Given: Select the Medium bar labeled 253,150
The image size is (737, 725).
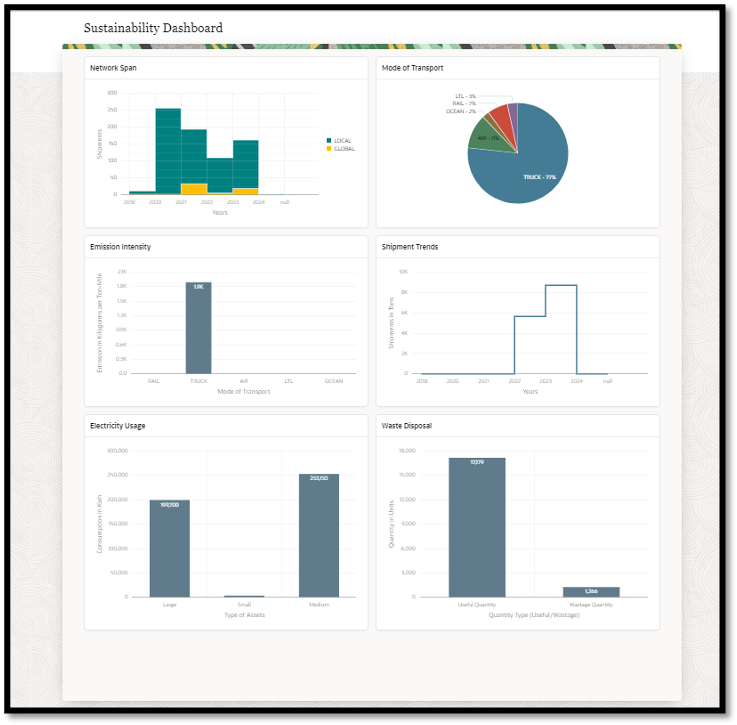Looking at the screenshot, I should 319,536.
